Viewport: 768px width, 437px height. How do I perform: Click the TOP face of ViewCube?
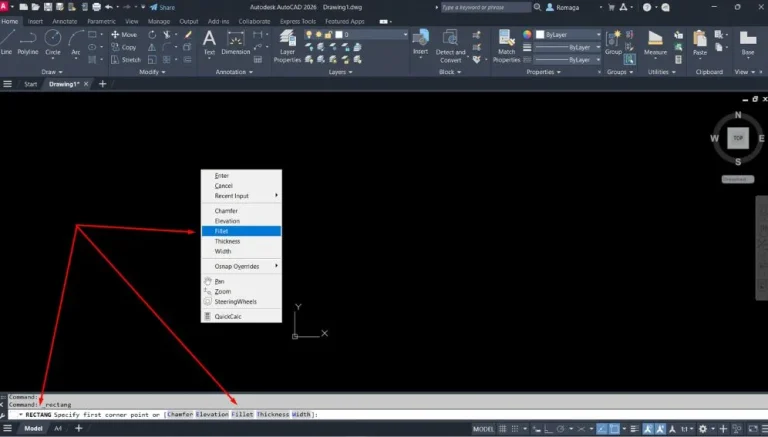coord(738,137)
